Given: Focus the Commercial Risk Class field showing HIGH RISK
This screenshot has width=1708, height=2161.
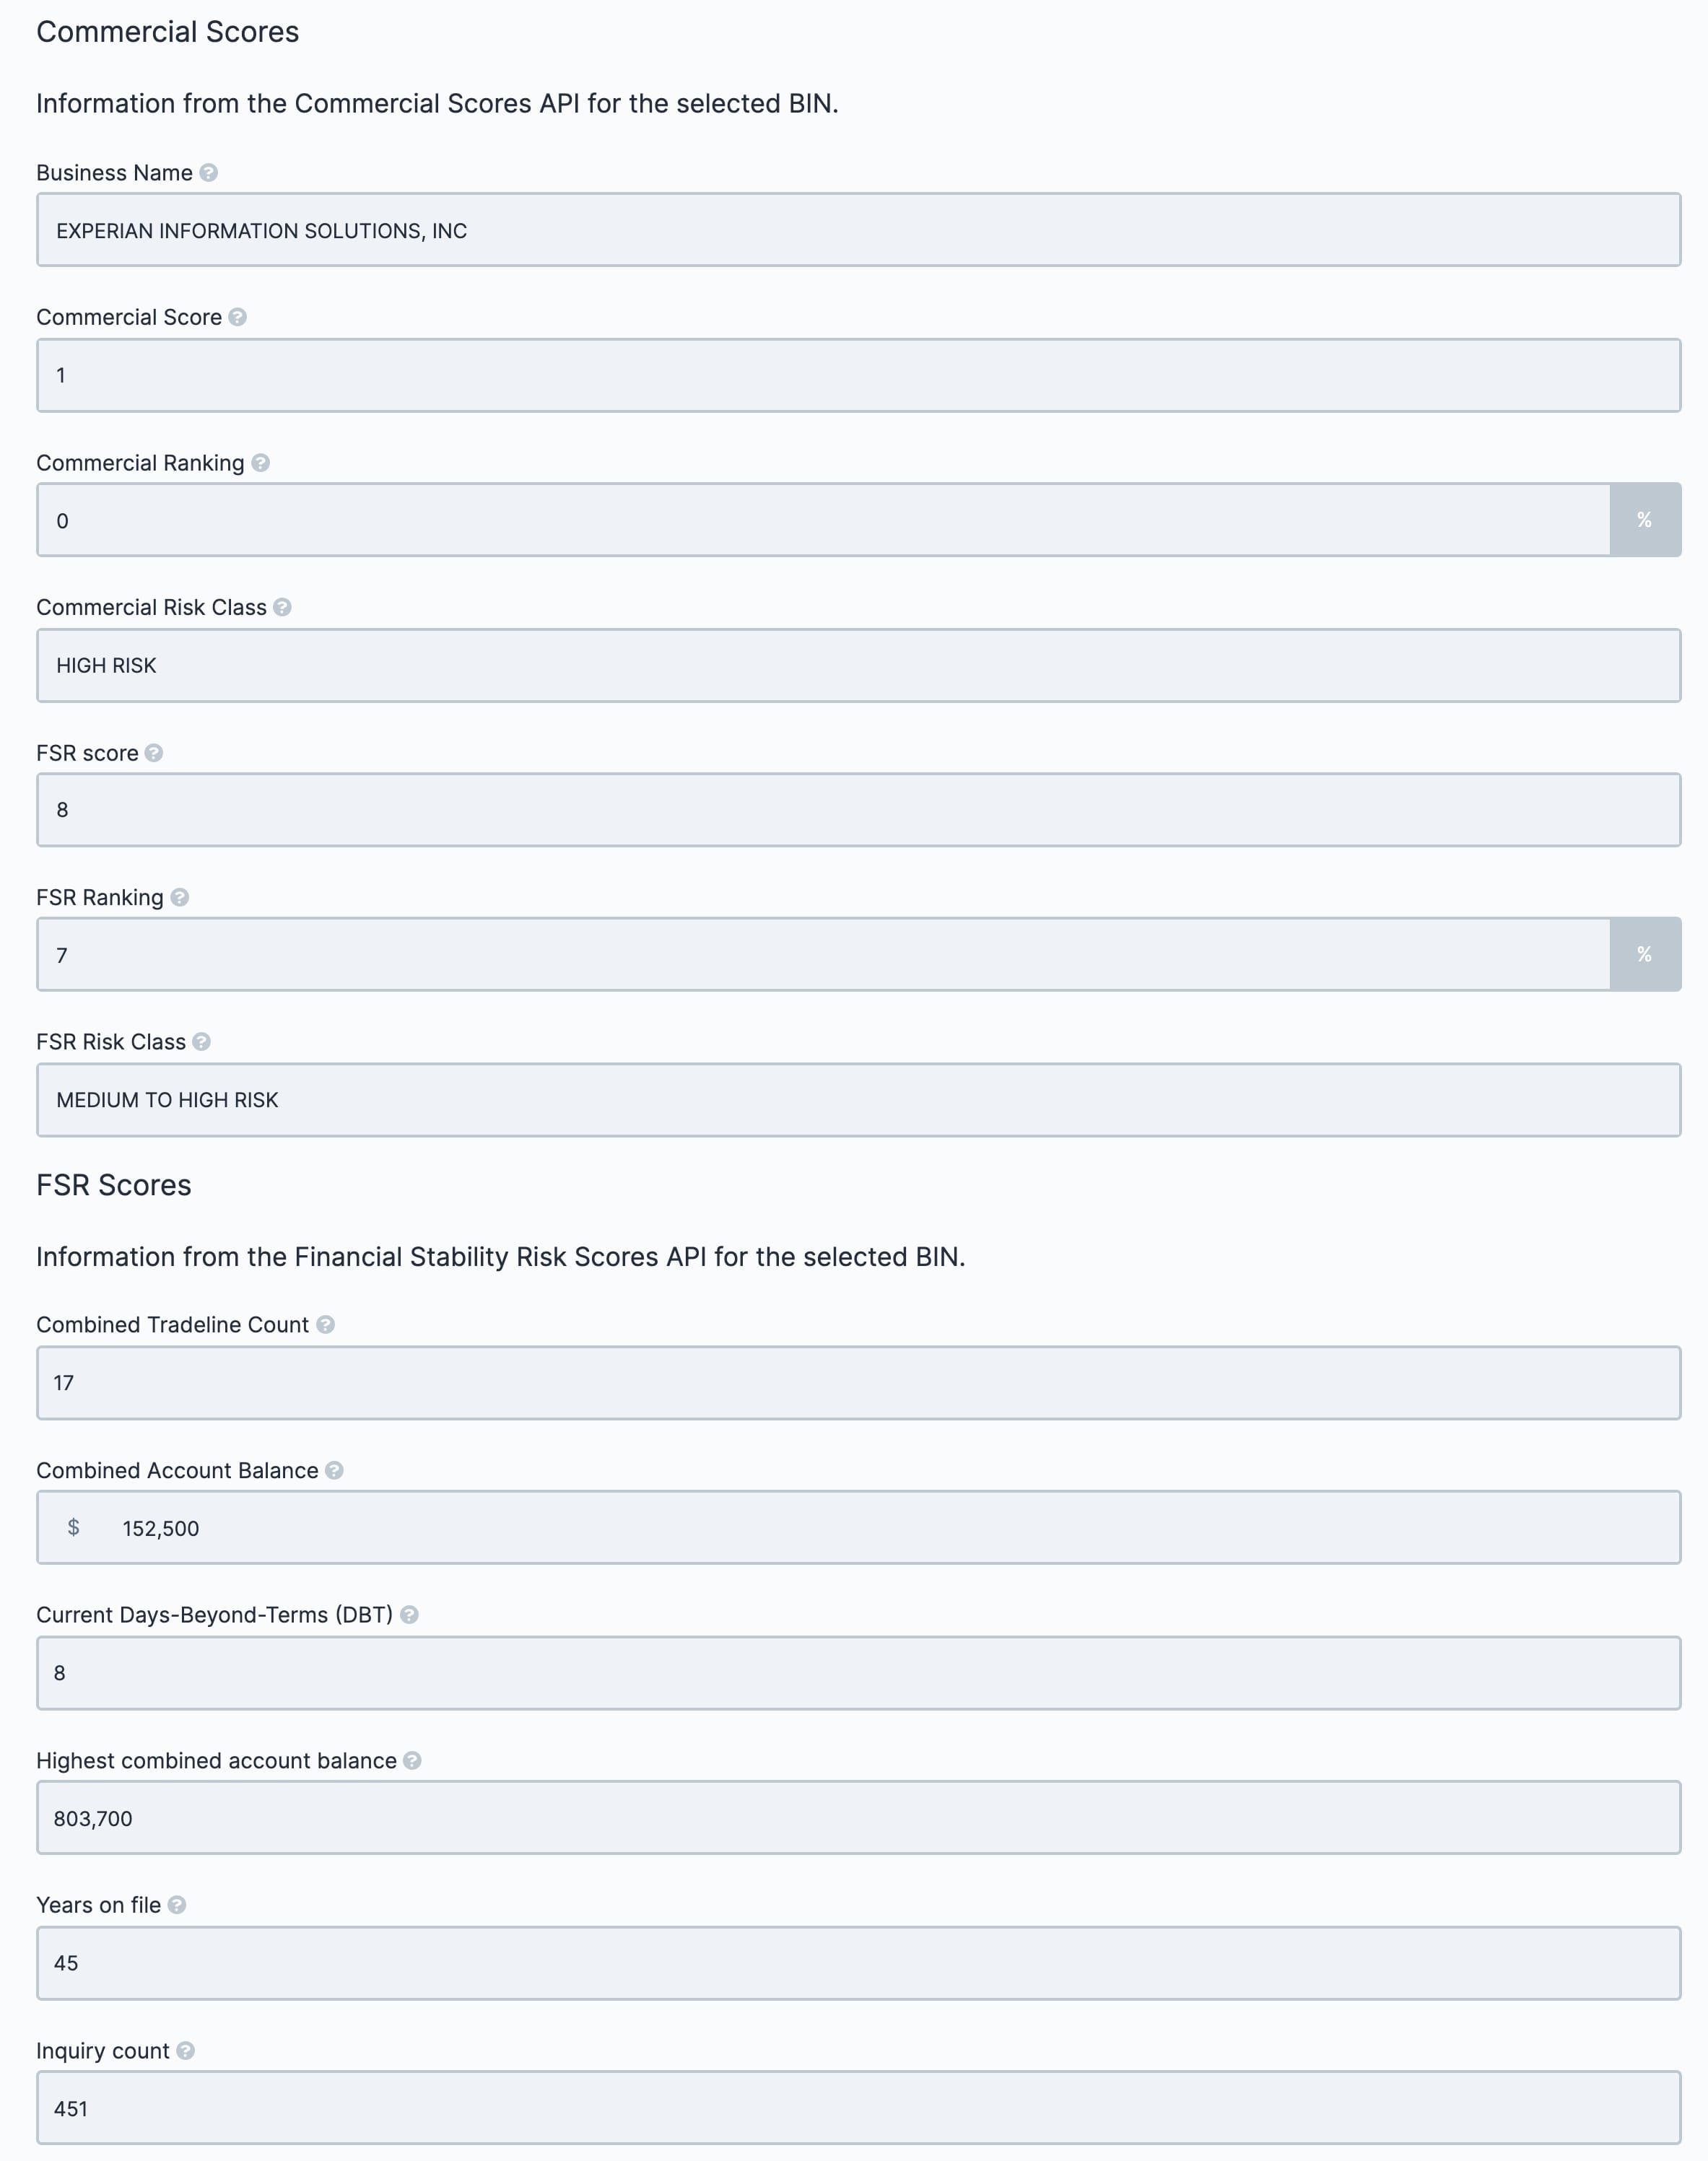Looking at the screenshot, I should (858, 665).
